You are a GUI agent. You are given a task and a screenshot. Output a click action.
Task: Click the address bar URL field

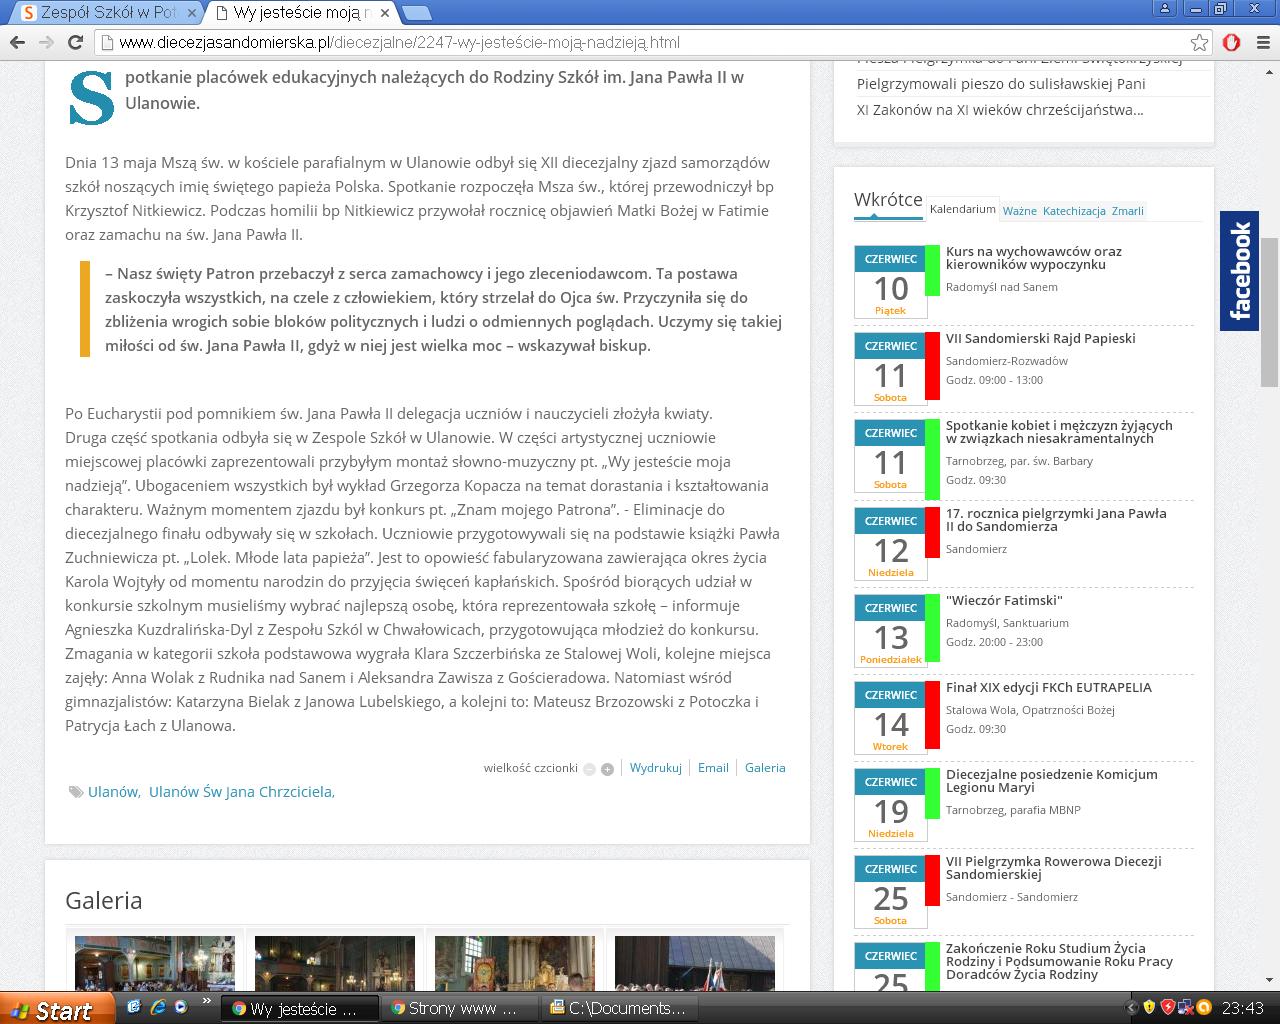pos(640,42)
